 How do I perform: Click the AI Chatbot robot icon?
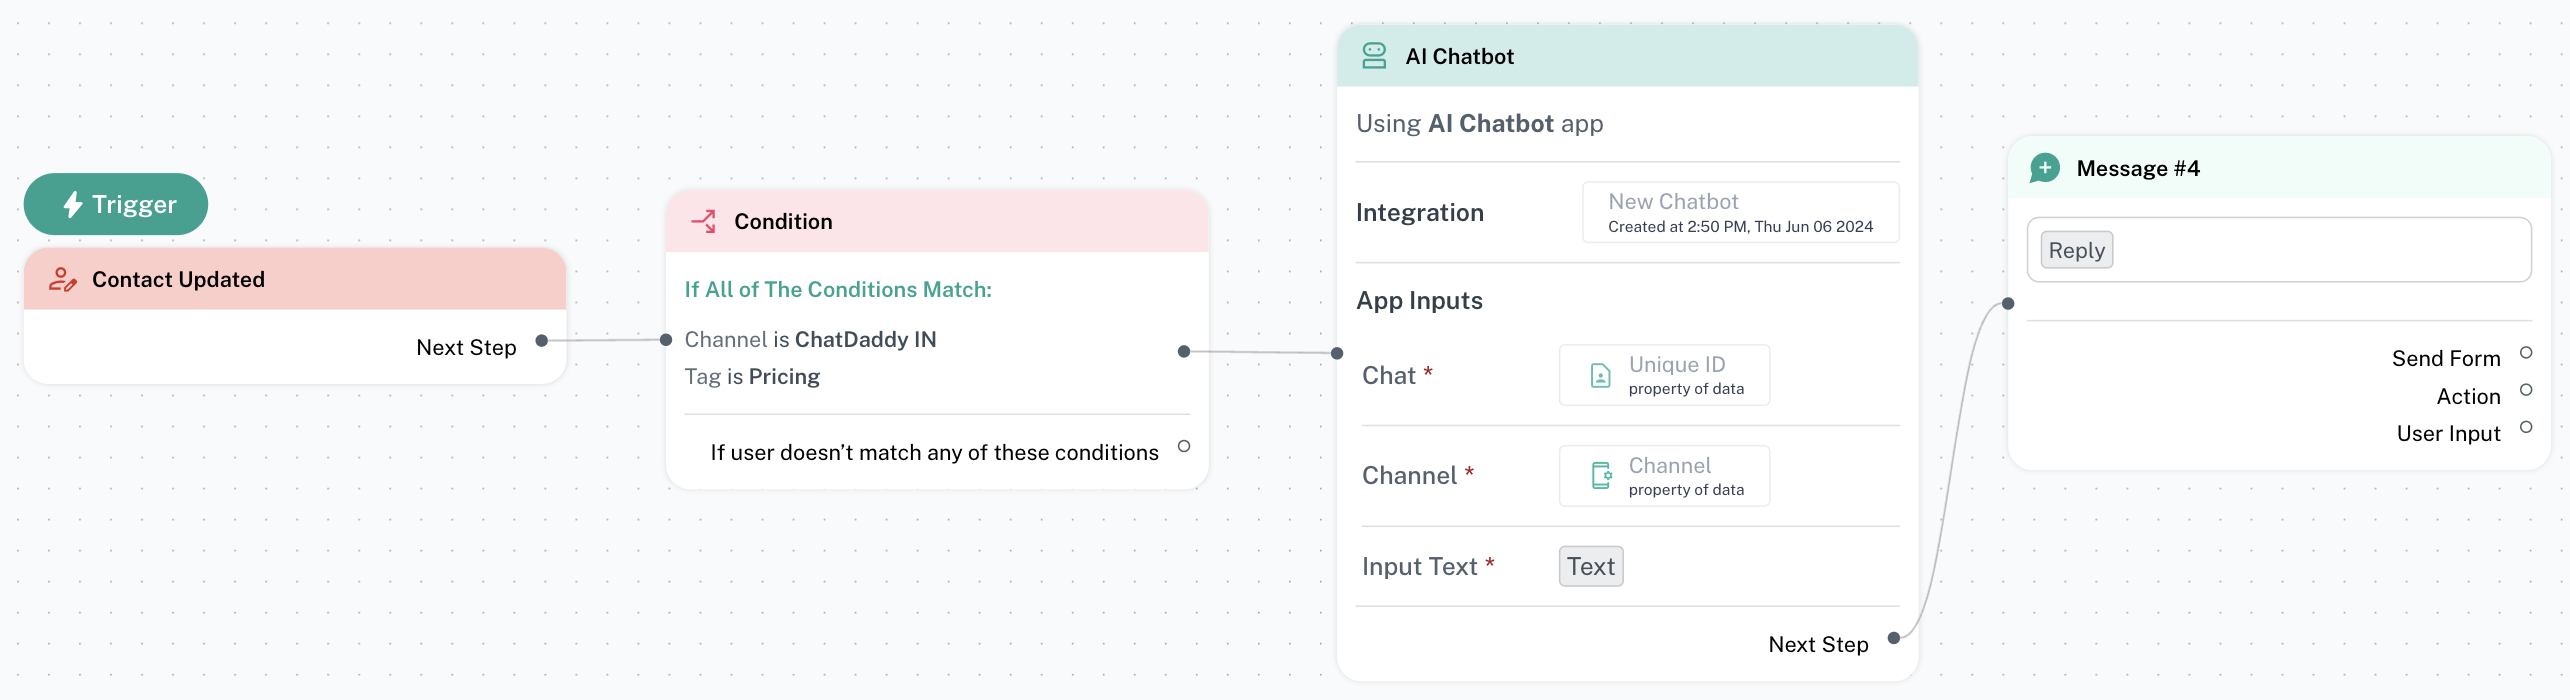pos(1374,56)
